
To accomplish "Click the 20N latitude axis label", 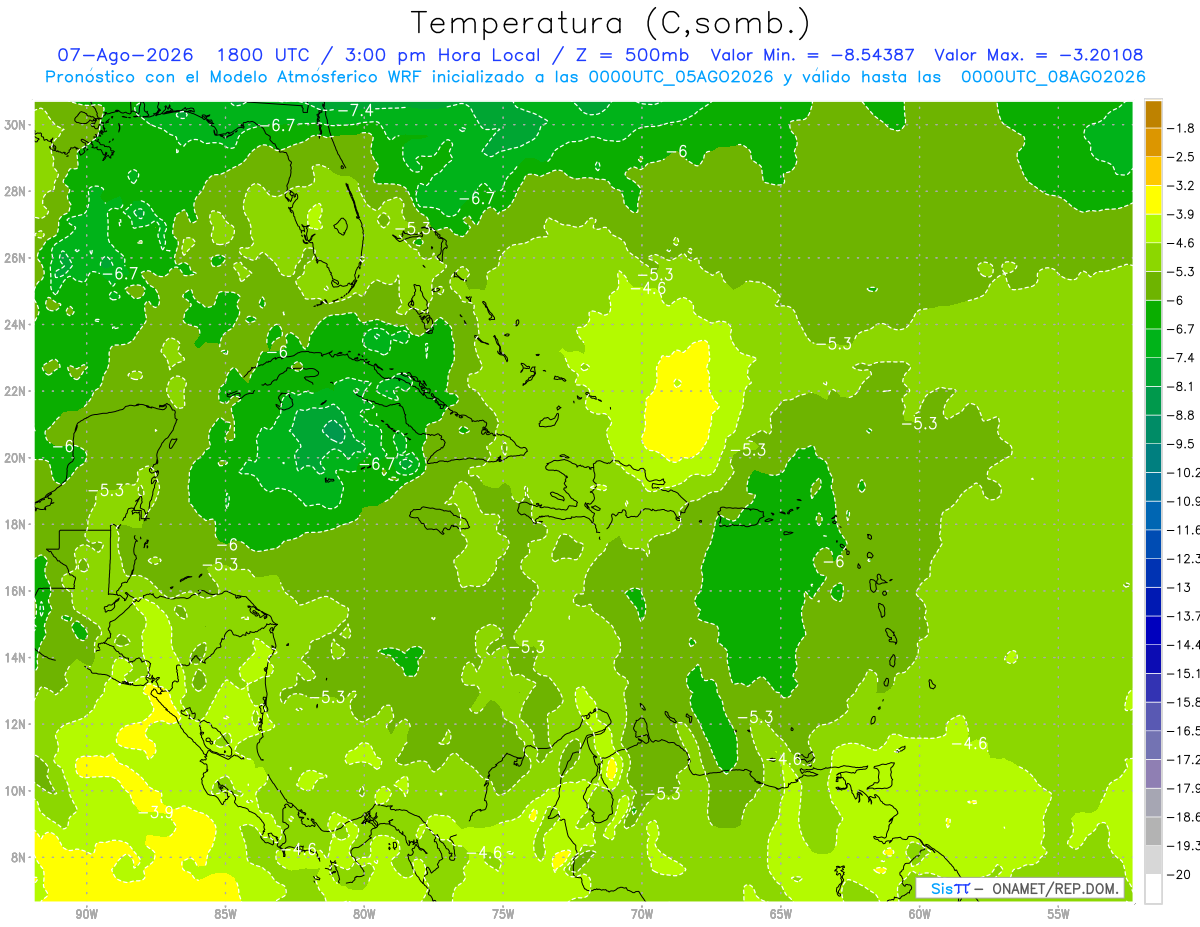I will (17, 458).
